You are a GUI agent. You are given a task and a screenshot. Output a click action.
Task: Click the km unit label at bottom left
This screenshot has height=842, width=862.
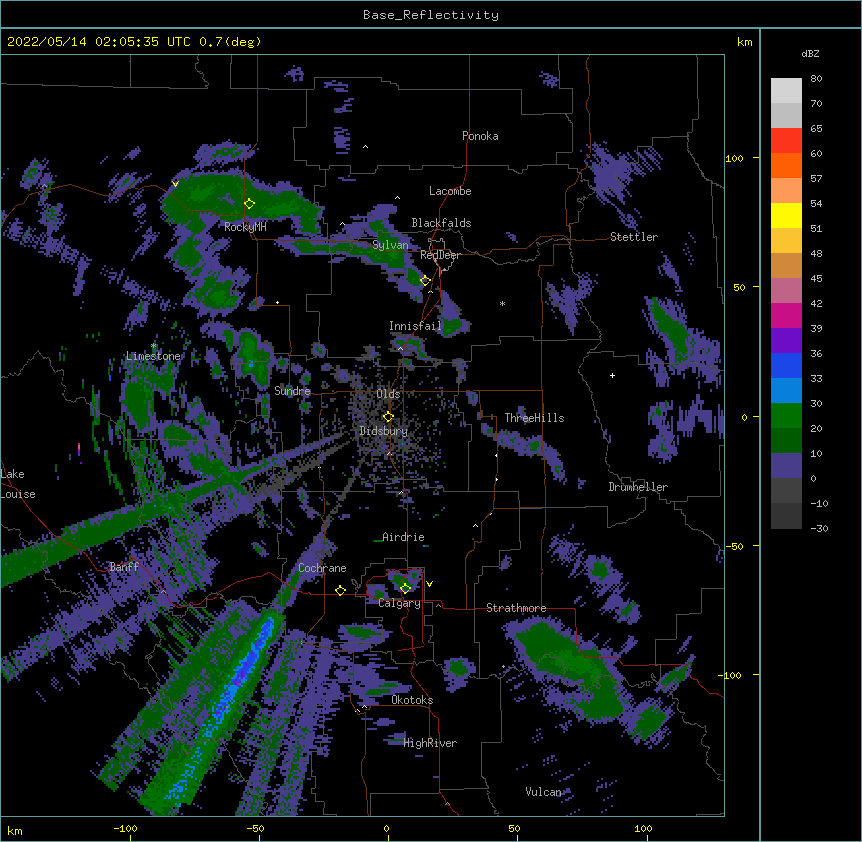click(x=15, y=830)
